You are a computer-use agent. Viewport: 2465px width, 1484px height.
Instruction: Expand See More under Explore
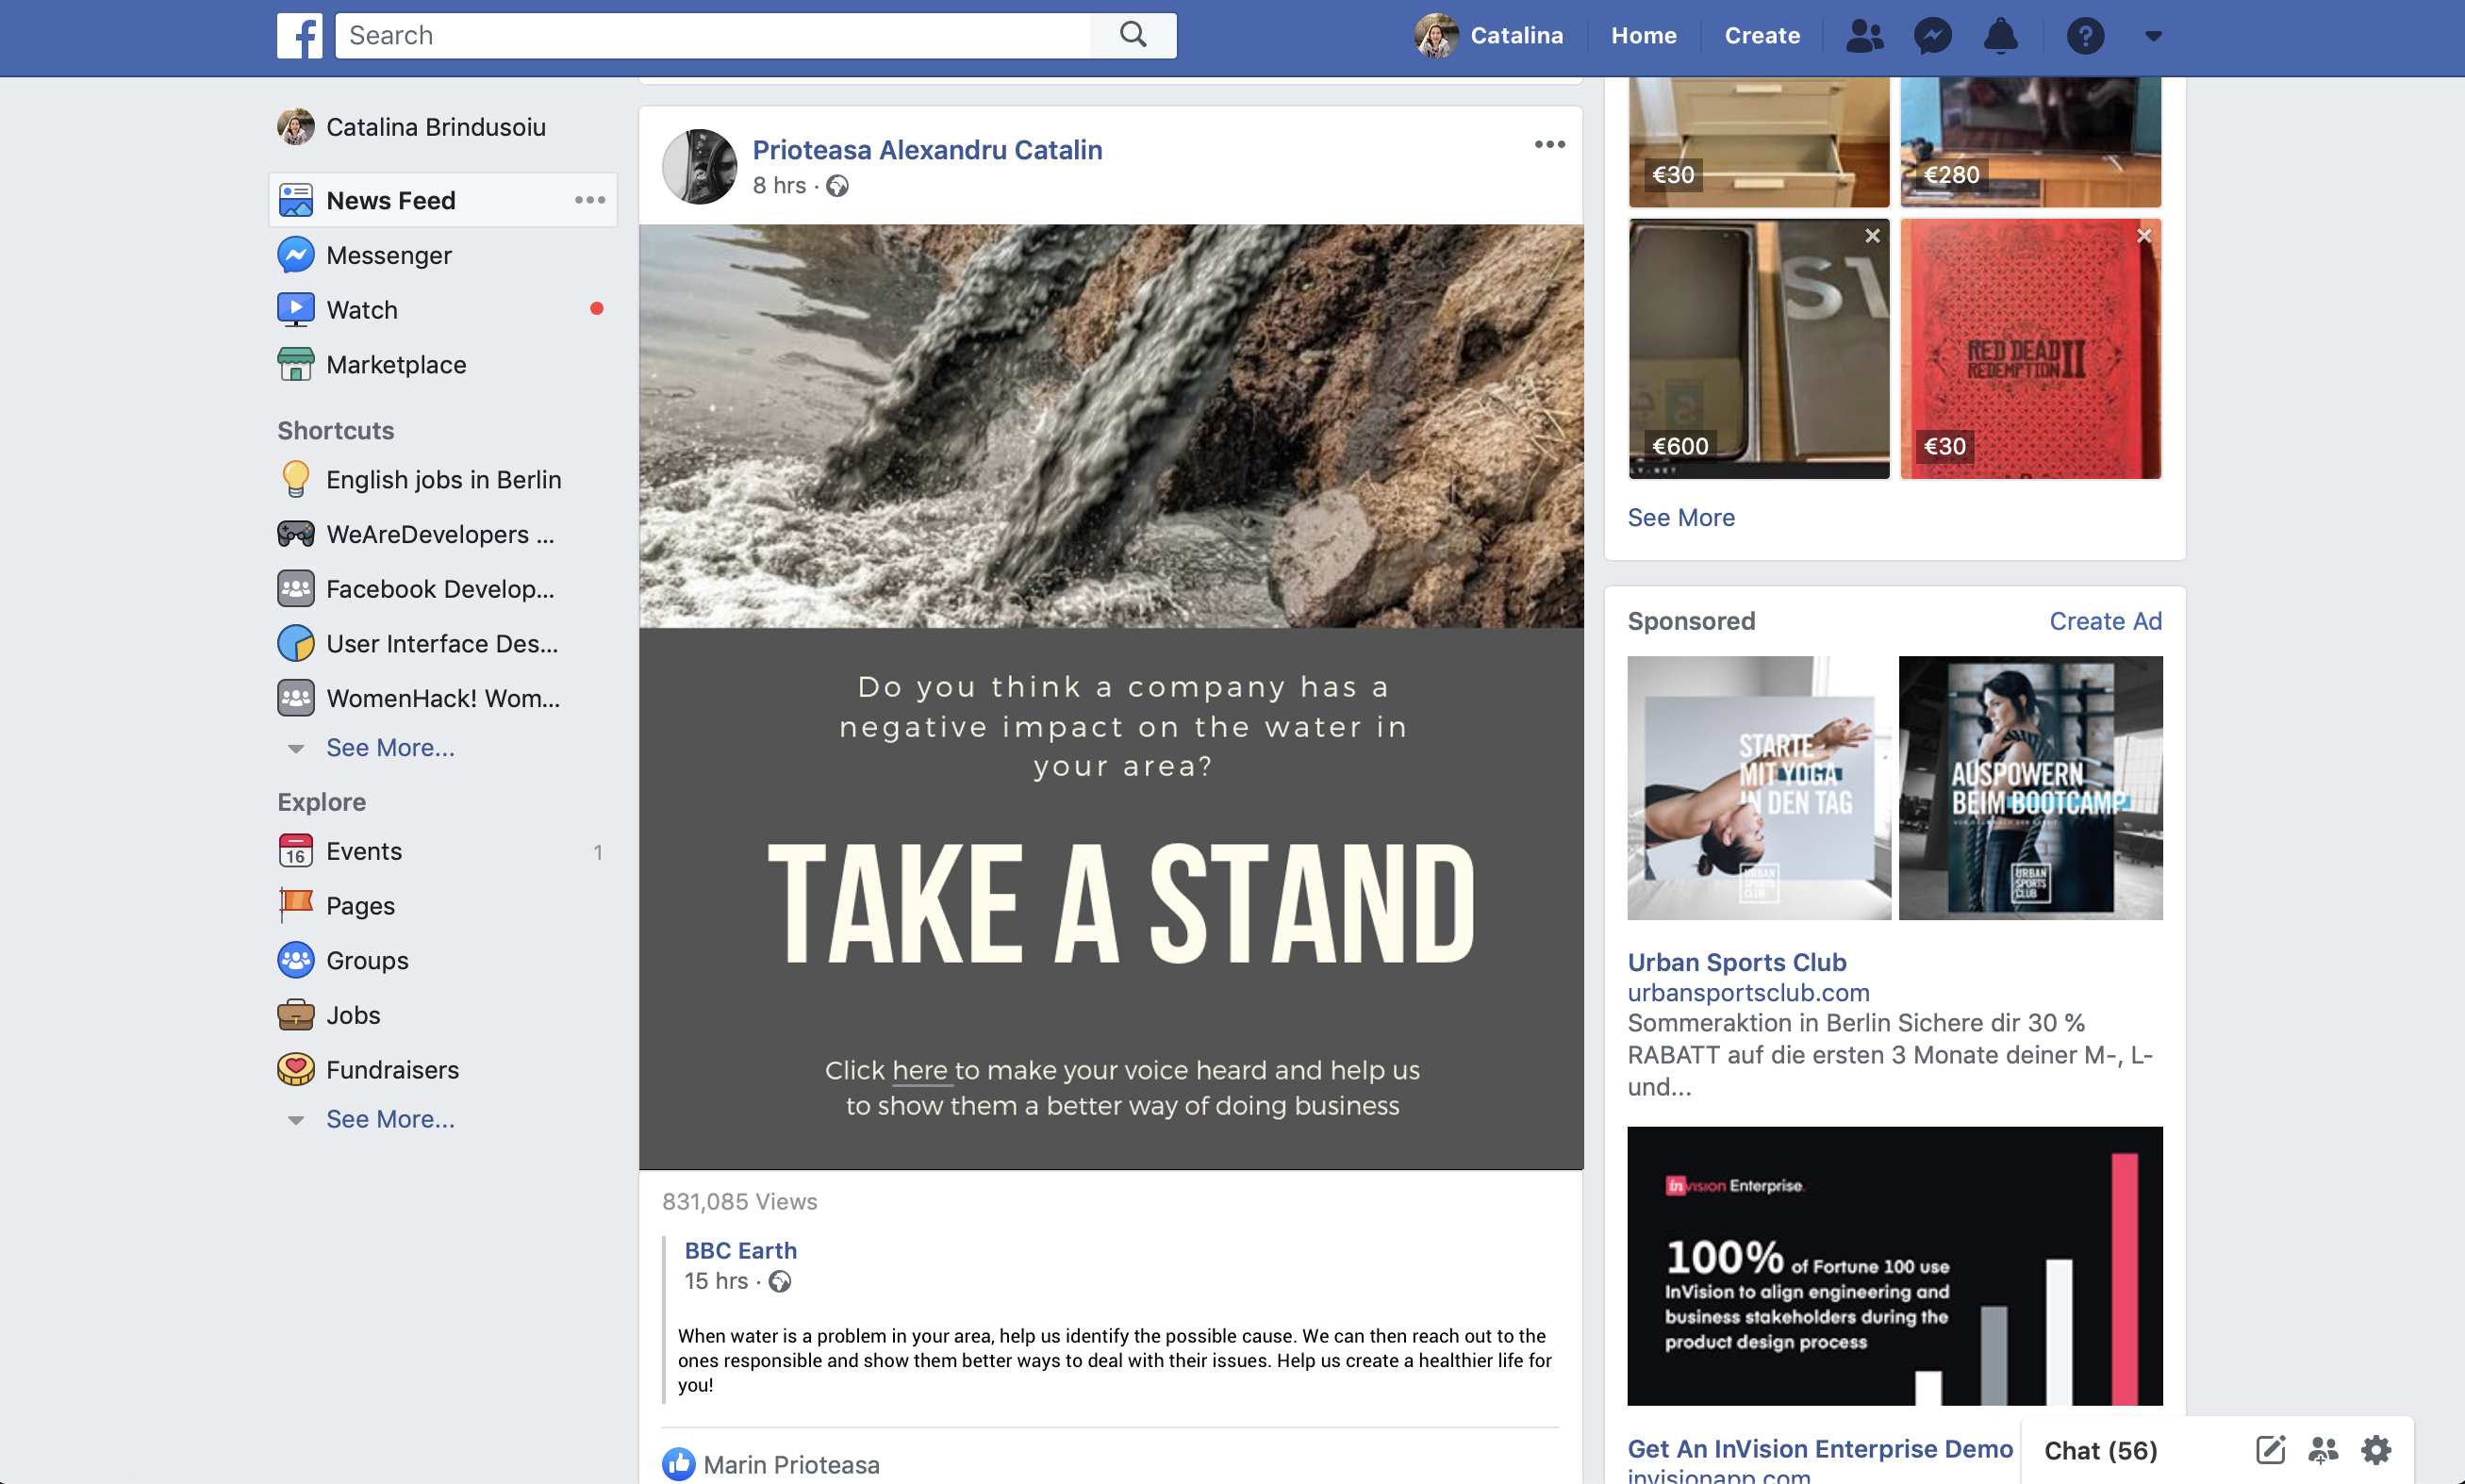click(x=390, y=1119)
